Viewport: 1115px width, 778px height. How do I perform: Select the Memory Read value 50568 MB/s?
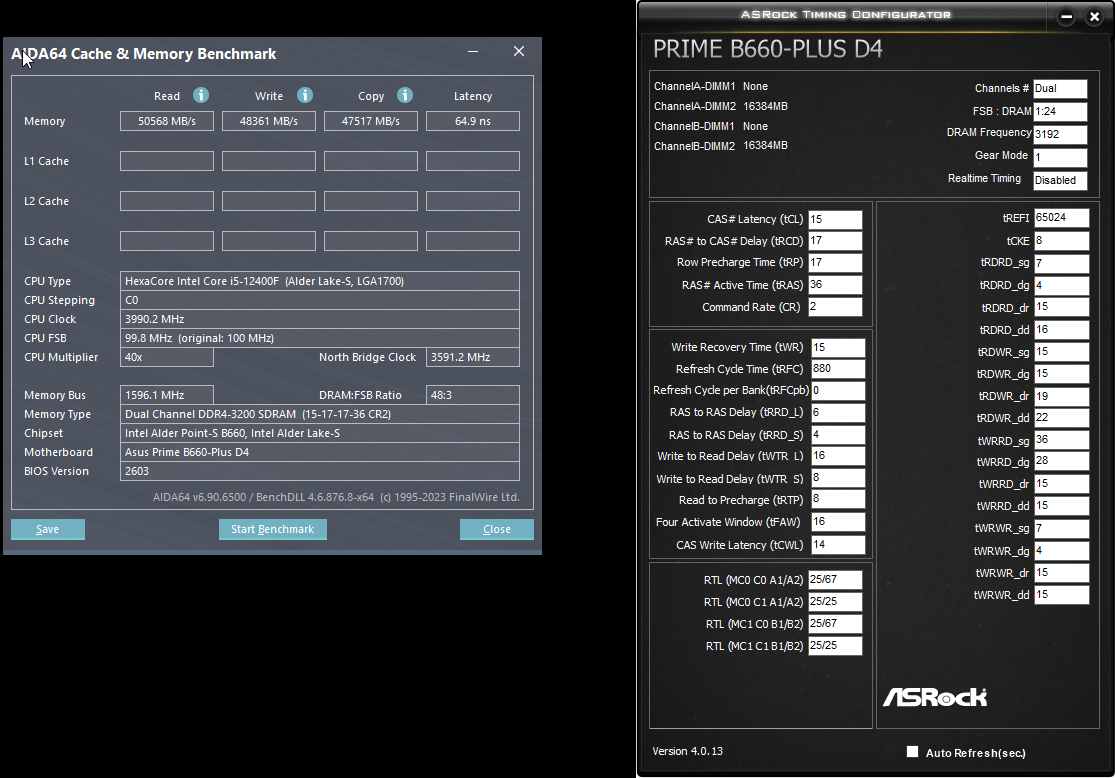(x=167, y=121)
